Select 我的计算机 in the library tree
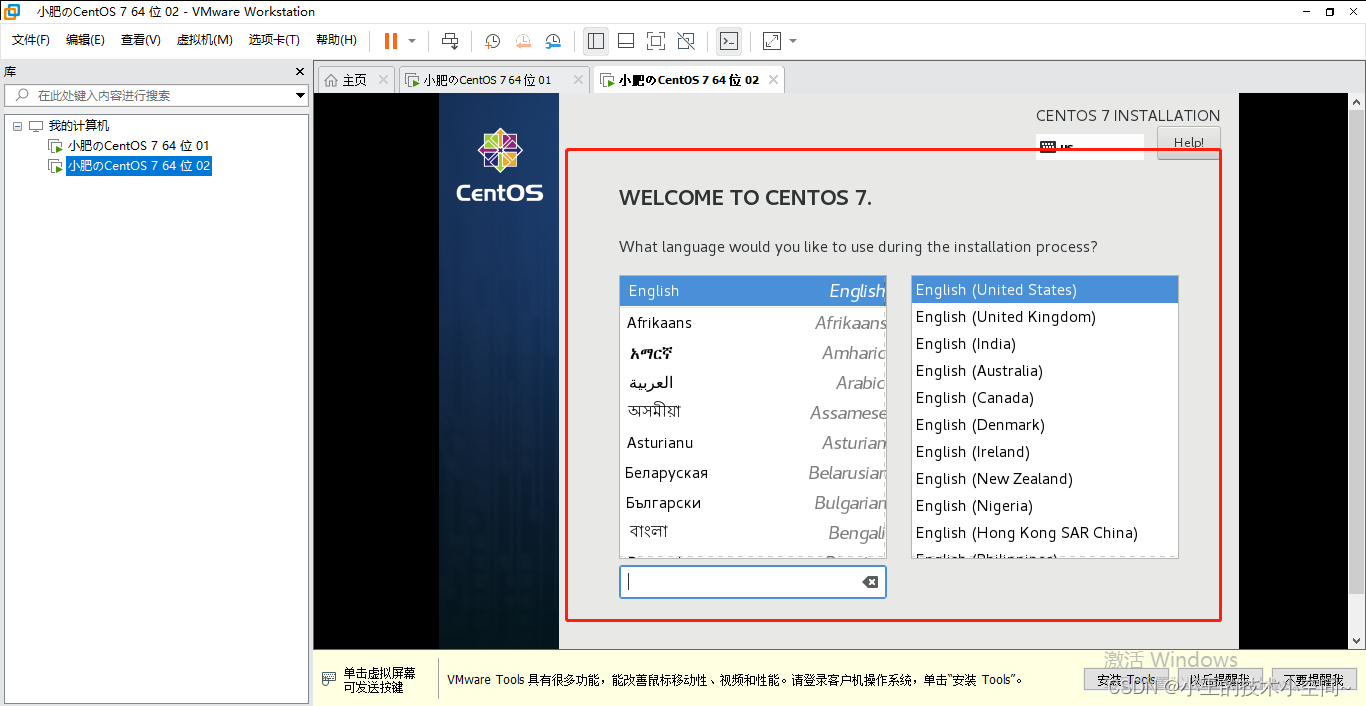Viewport: 1366px width, 706px height. coord(79,126)
